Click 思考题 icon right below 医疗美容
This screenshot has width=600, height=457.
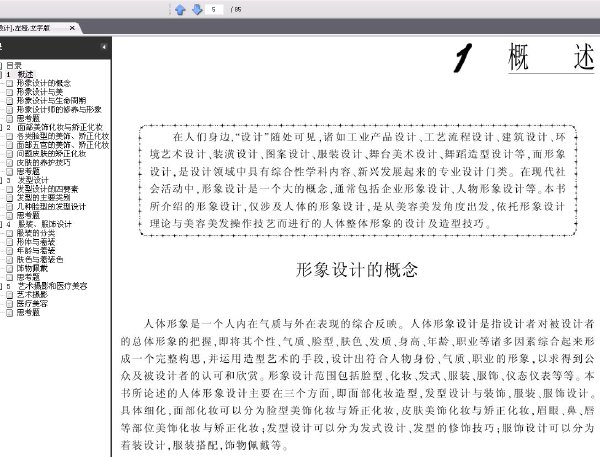pyautogui.click(x=10, y=312)
